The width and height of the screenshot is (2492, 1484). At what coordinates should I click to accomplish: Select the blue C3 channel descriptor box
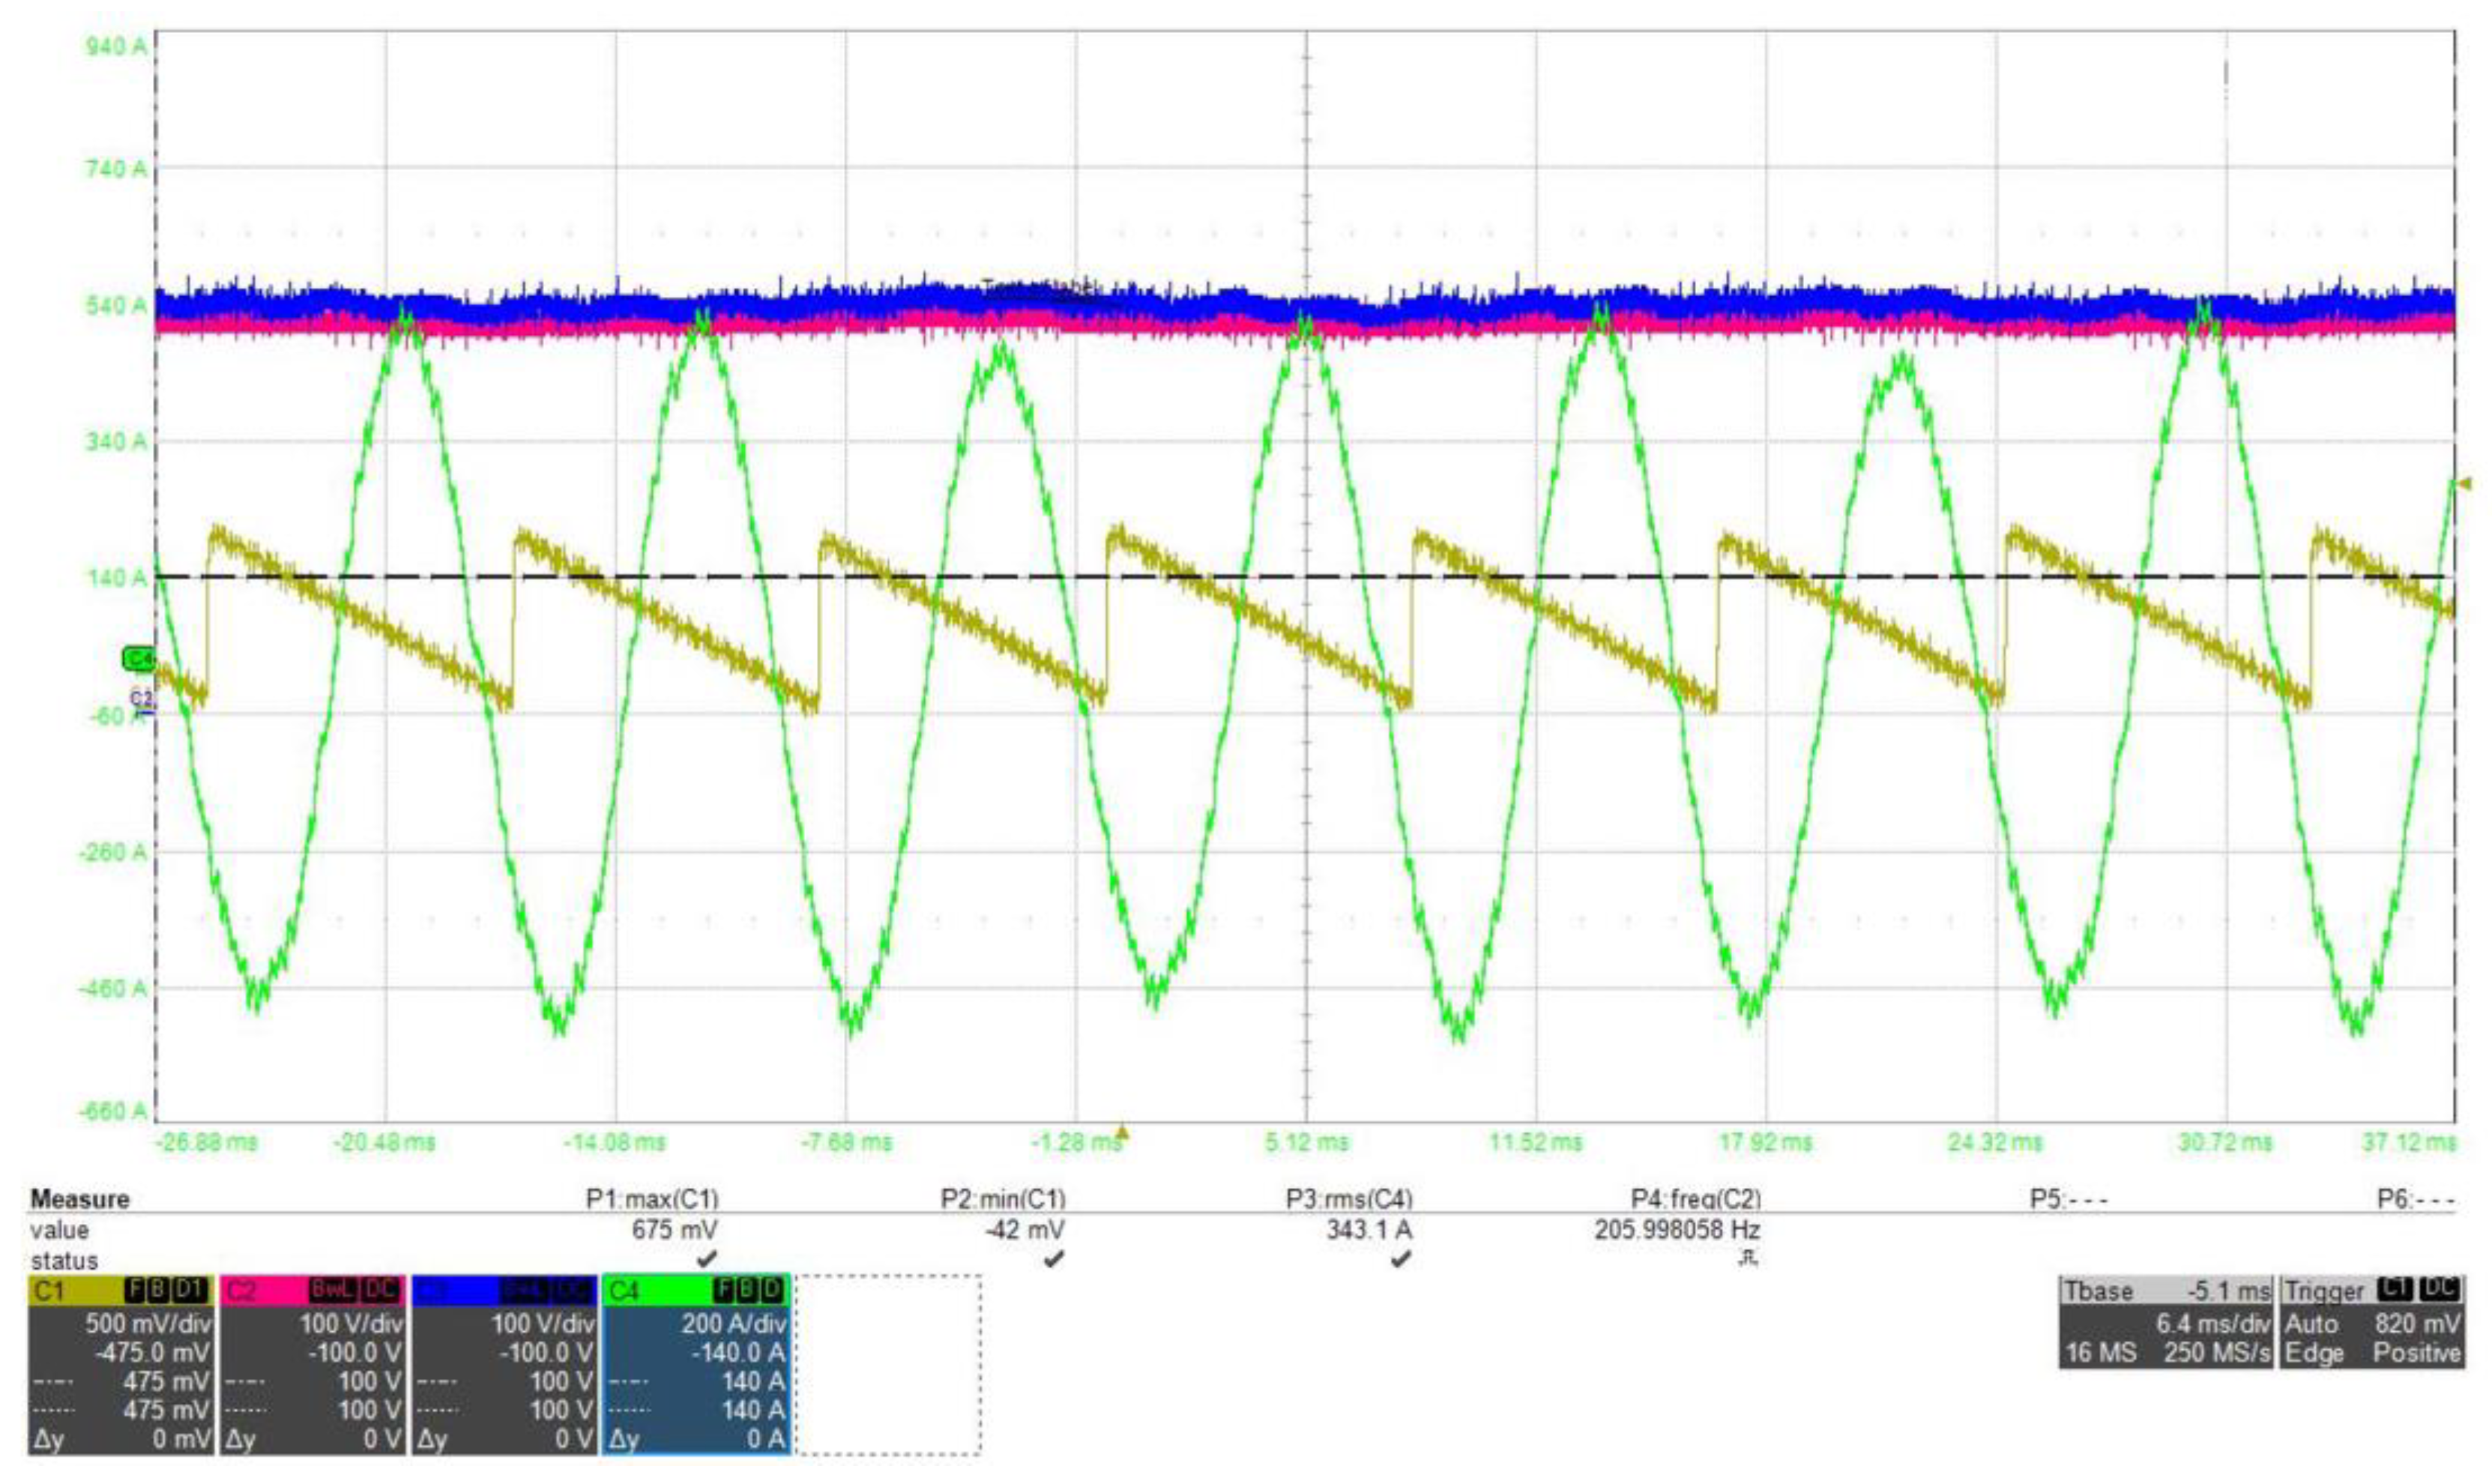504,1365
